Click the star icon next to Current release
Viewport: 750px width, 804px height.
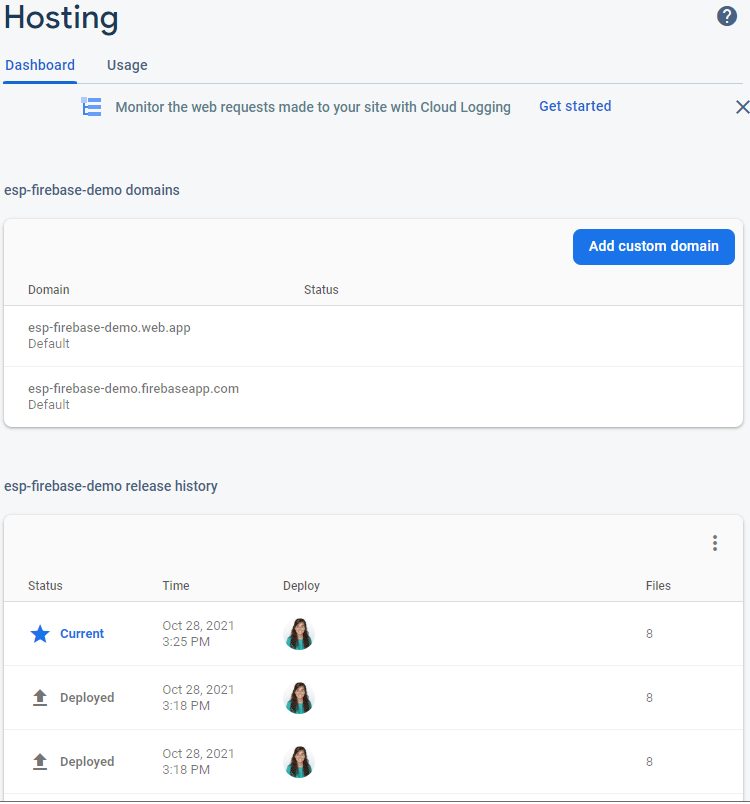[x=40, y=633]
